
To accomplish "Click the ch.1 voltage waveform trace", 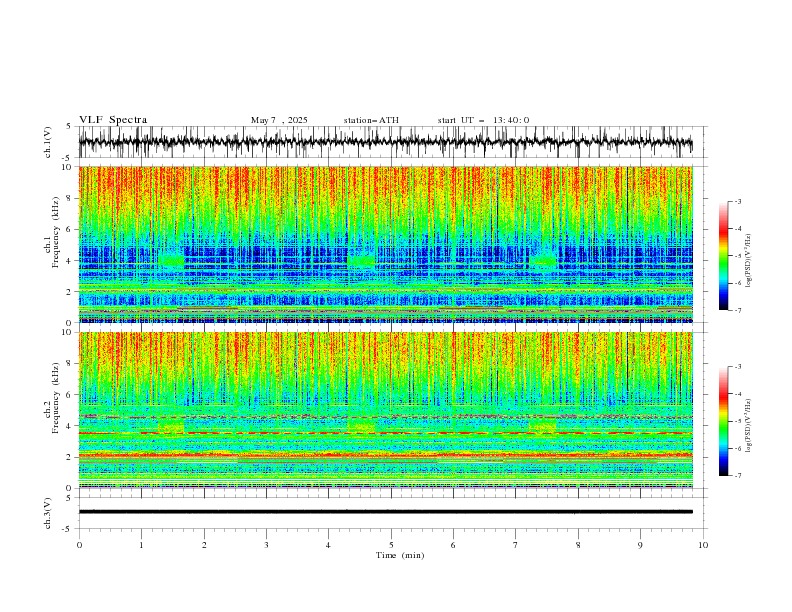I will point(385,142).
